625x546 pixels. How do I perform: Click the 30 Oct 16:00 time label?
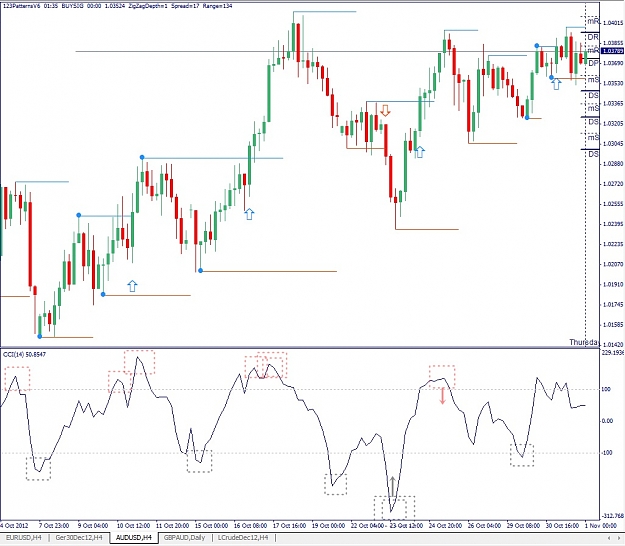pos(562,526)
